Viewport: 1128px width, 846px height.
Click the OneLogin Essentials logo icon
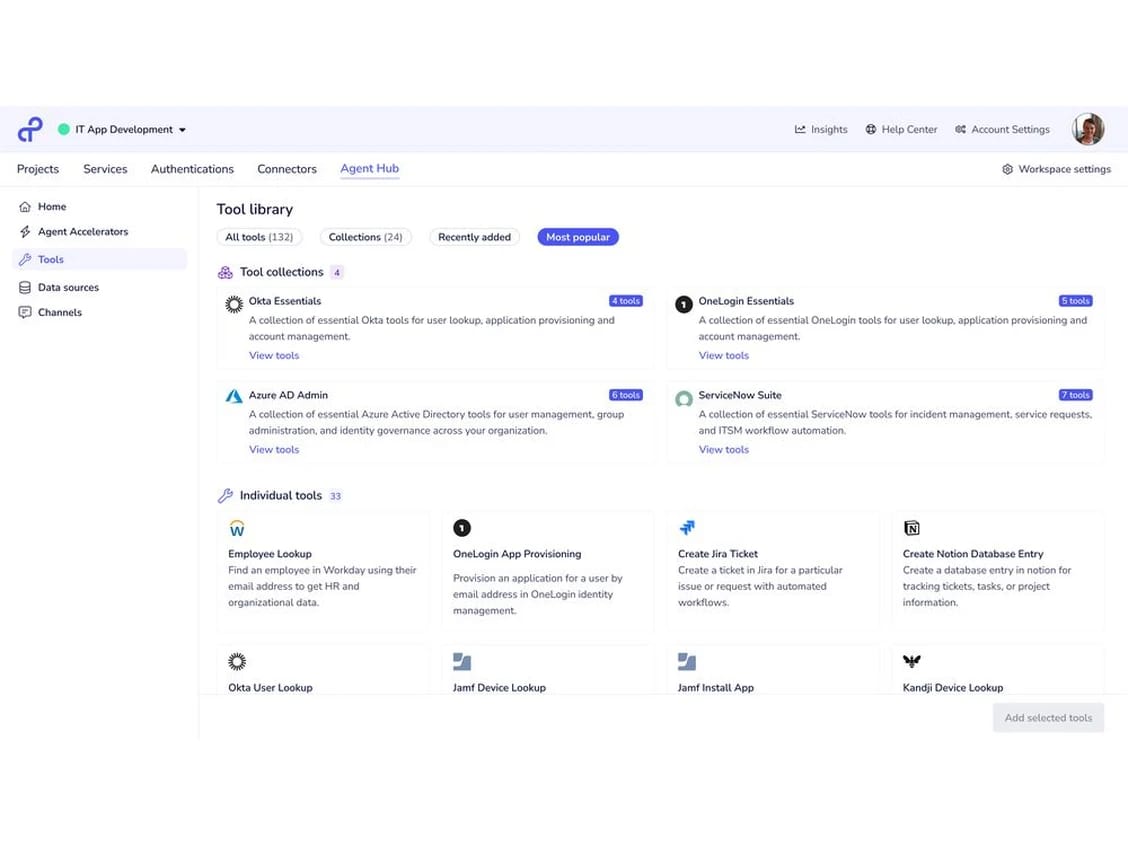coord(683,304)
